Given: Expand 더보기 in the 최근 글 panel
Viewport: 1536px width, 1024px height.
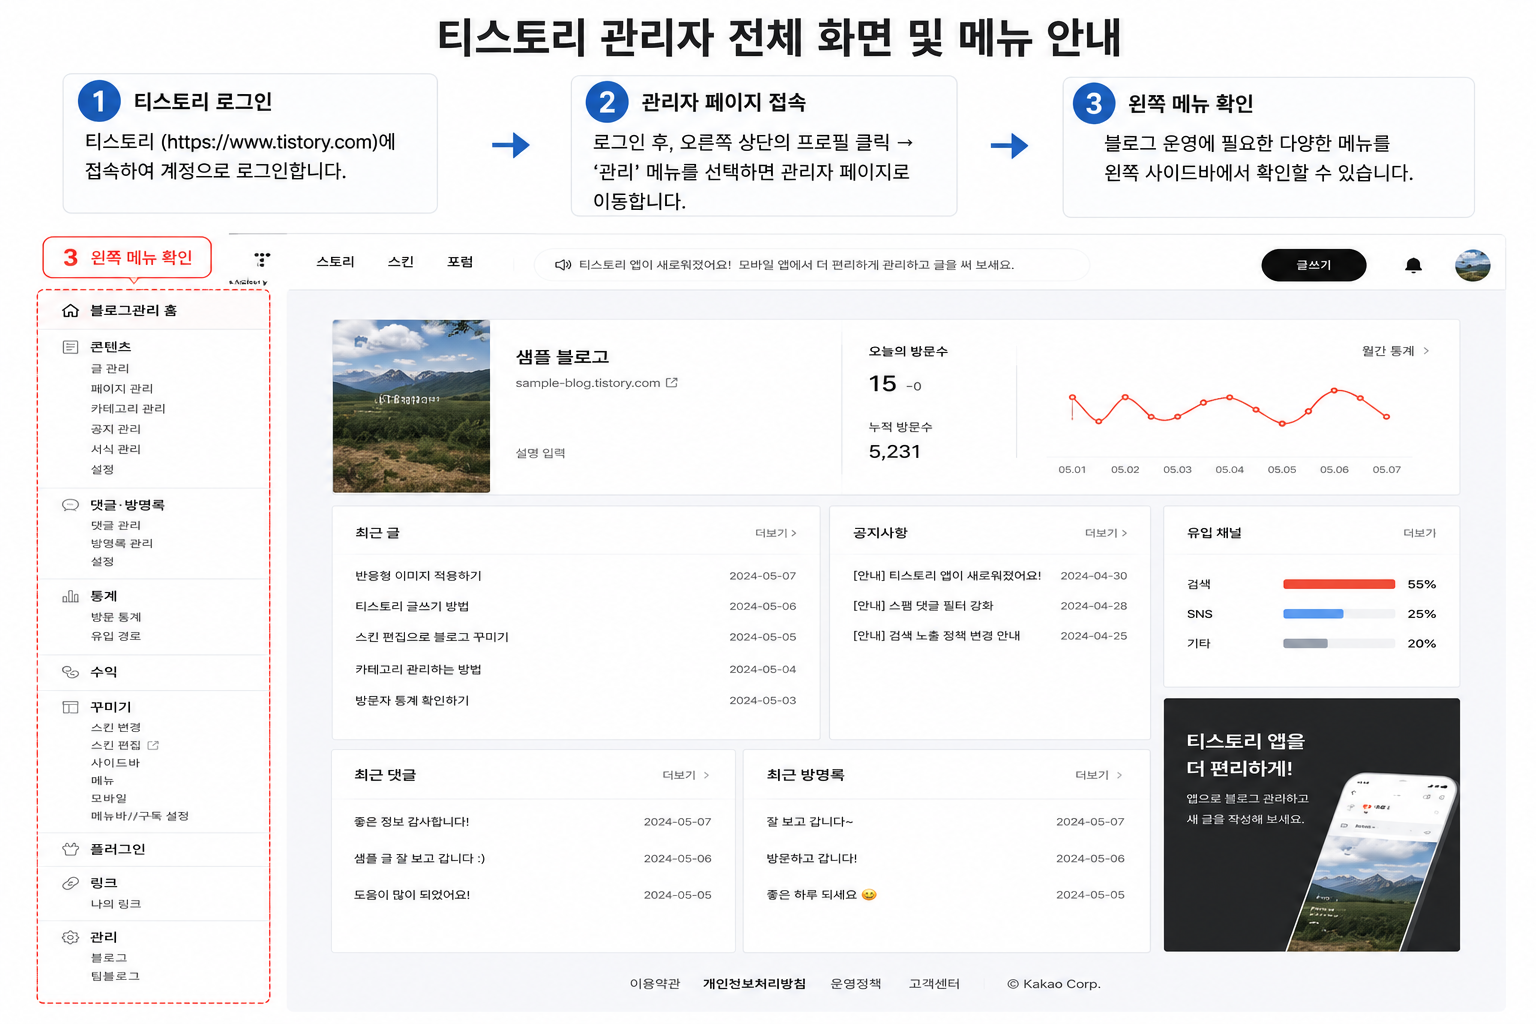Looking at the screenshot, I should [x=776, y=533].
